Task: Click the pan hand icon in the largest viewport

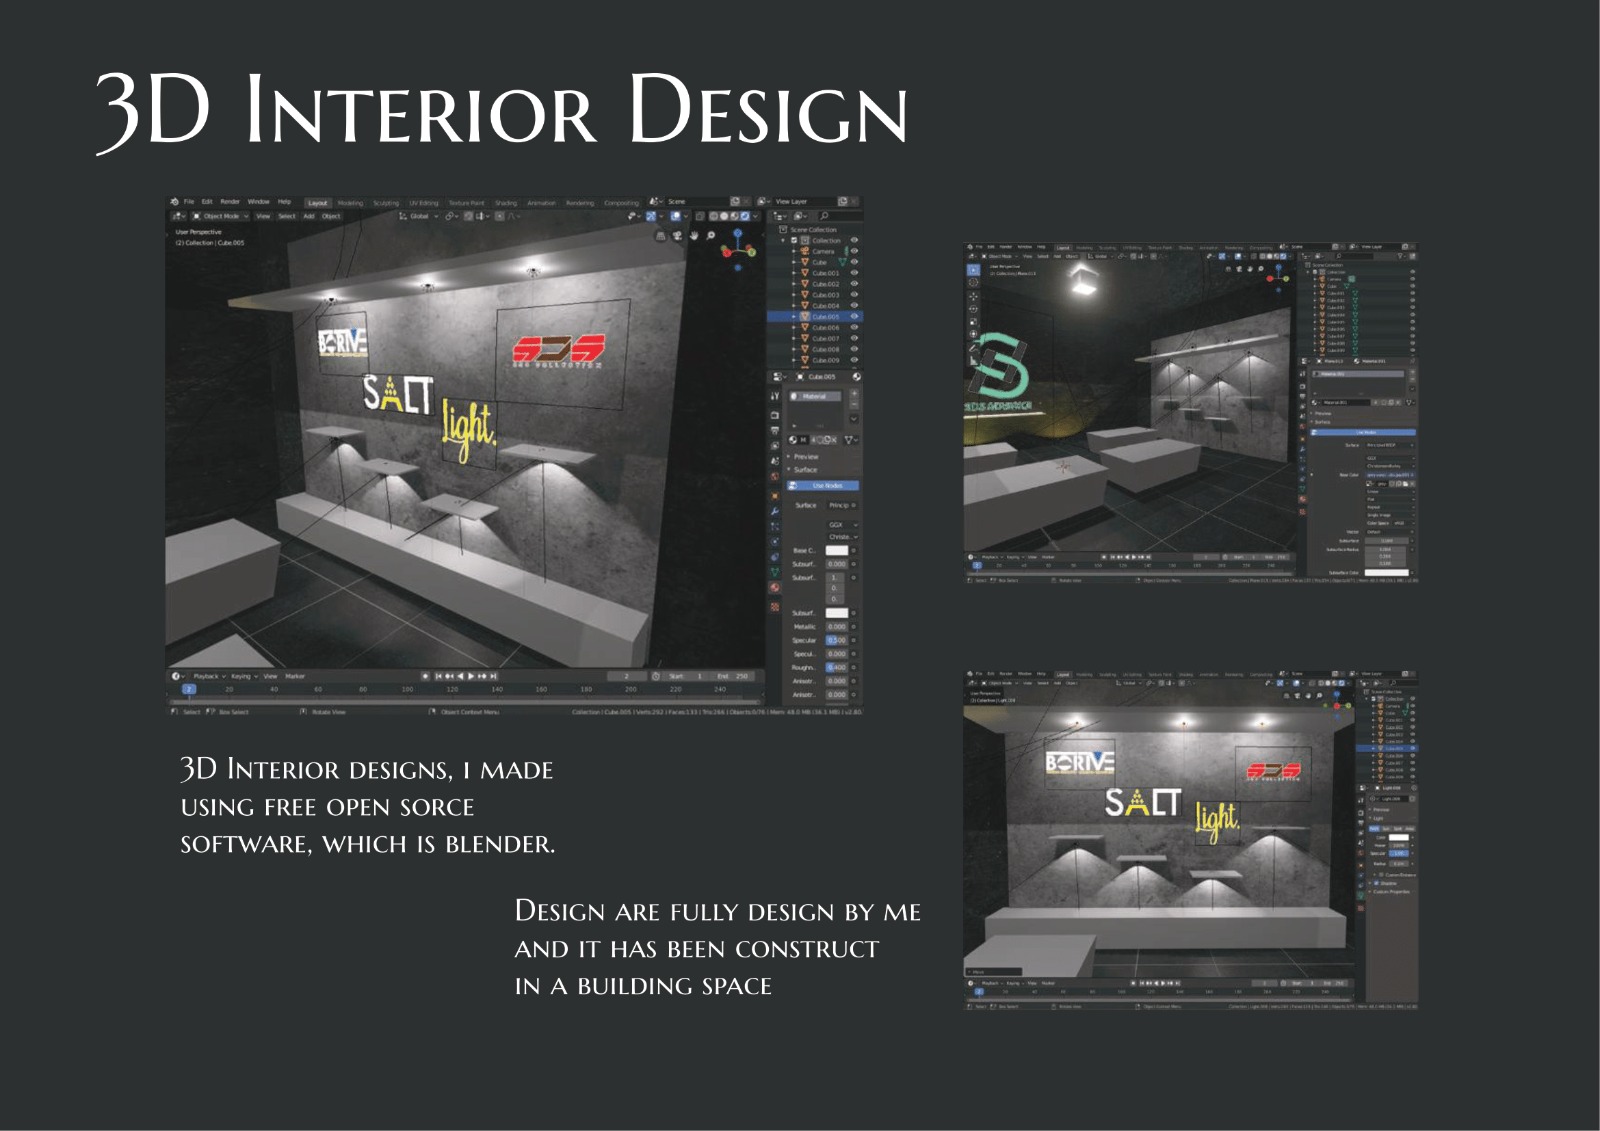Action: pos(694,236)
